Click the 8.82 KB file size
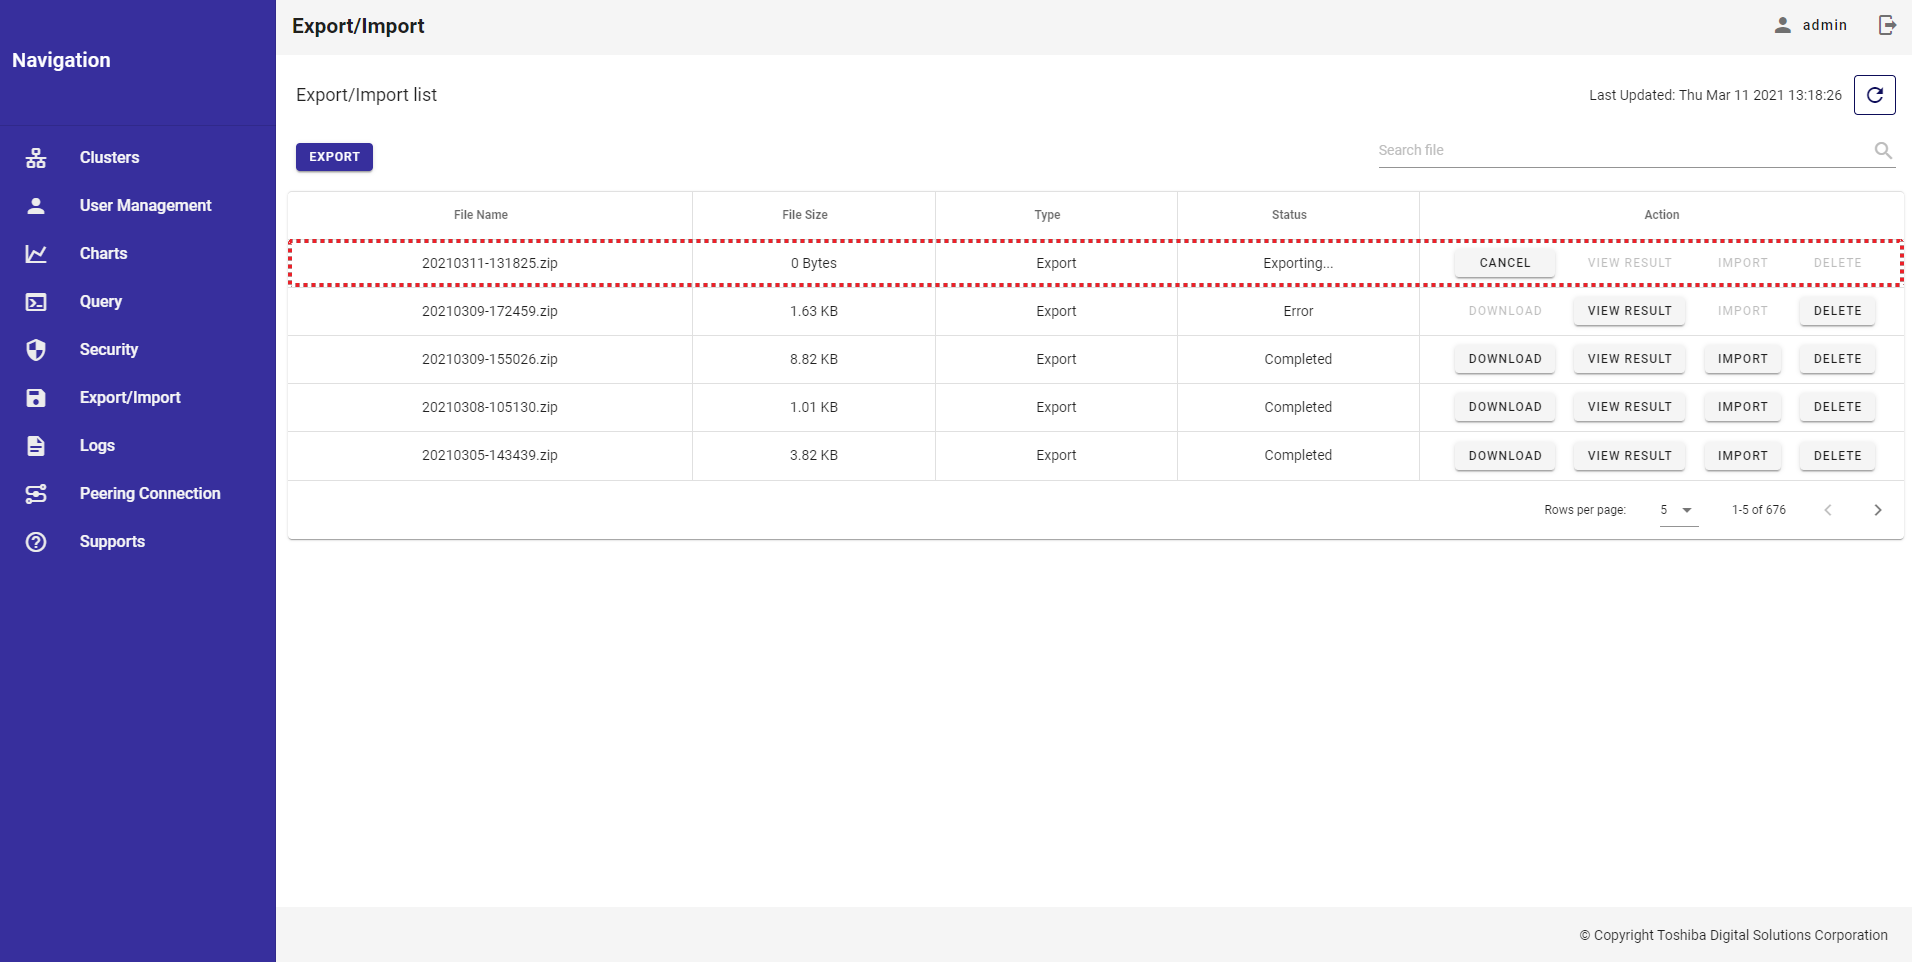This screenshot has width=1912, height=962. tap(814, 359)
